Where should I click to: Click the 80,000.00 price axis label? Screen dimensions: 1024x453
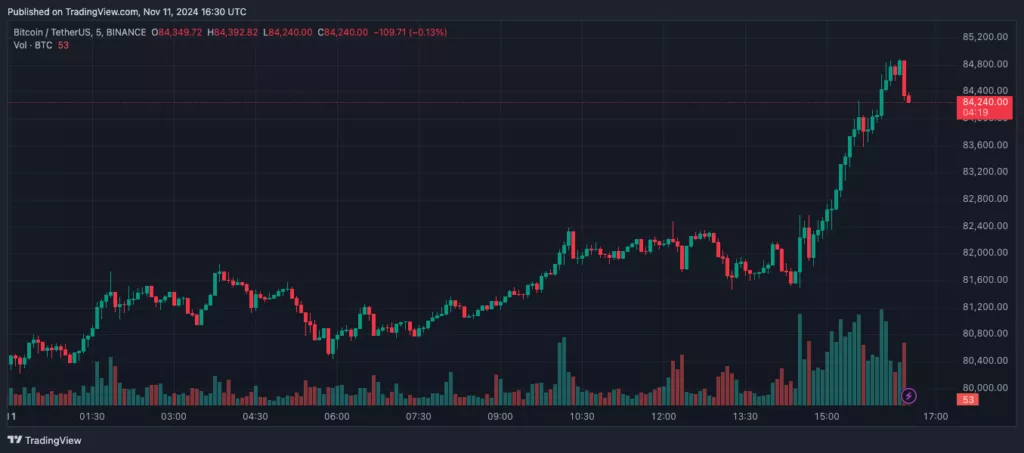pos(985,387)
